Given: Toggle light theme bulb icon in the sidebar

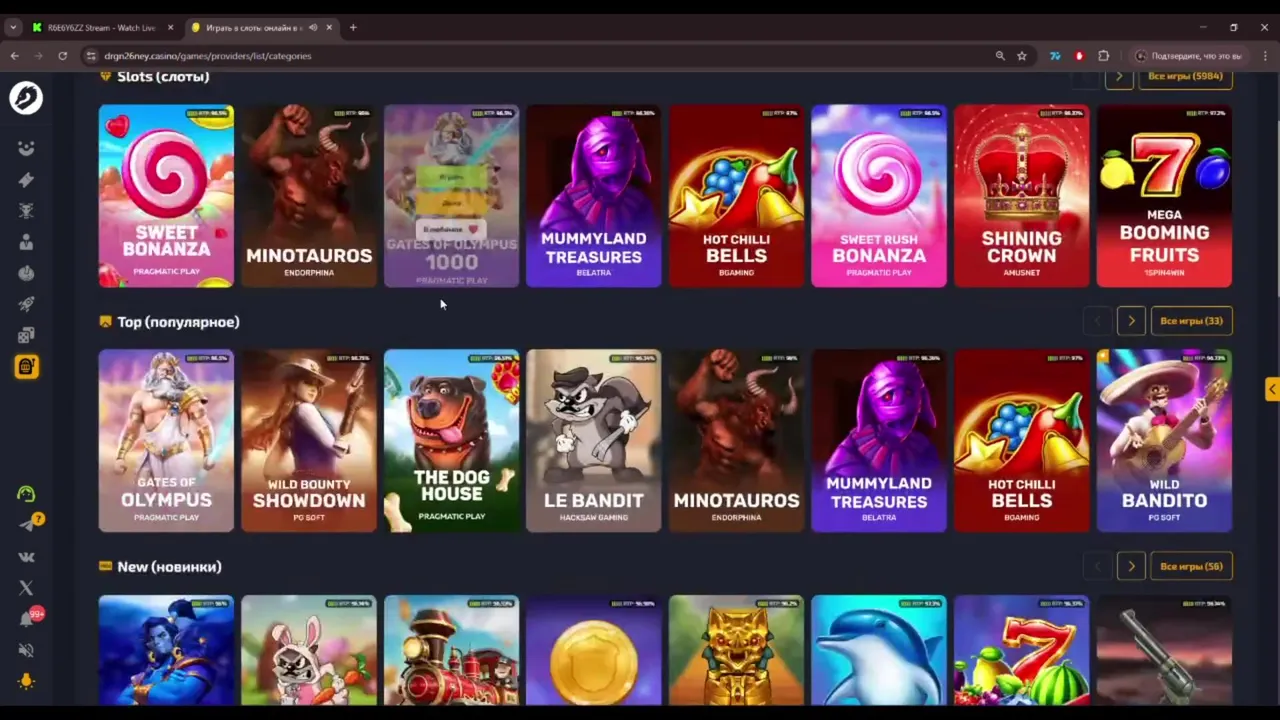Looking at the screenshot, I should (x=26, y=681).
